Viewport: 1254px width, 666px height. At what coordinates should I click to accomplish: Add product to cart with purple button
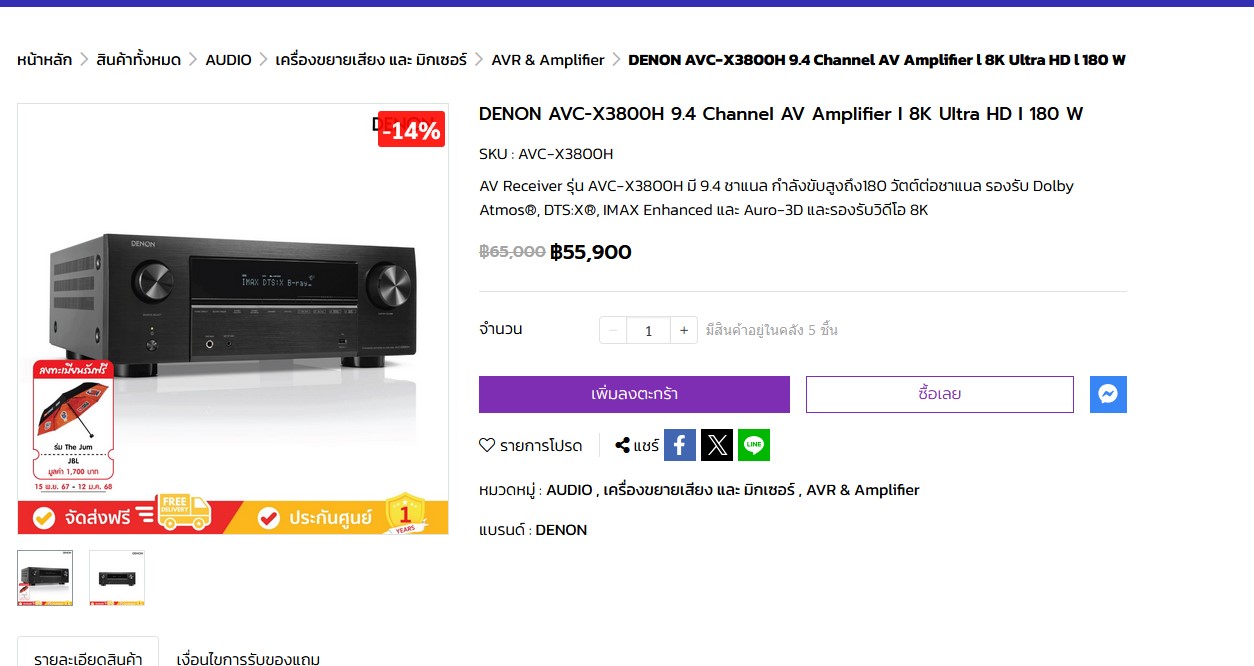tap(634, 394)
